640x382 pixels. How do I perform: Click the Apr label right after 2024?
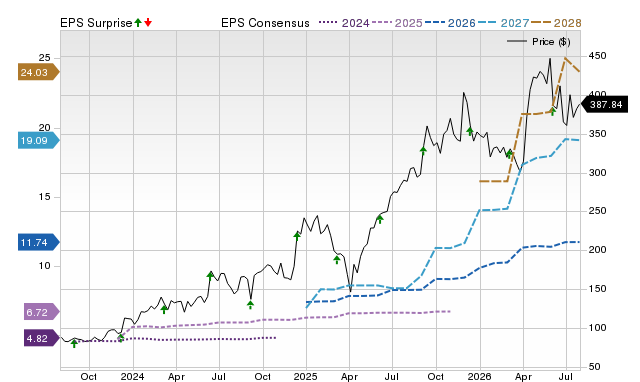point(176,376)
